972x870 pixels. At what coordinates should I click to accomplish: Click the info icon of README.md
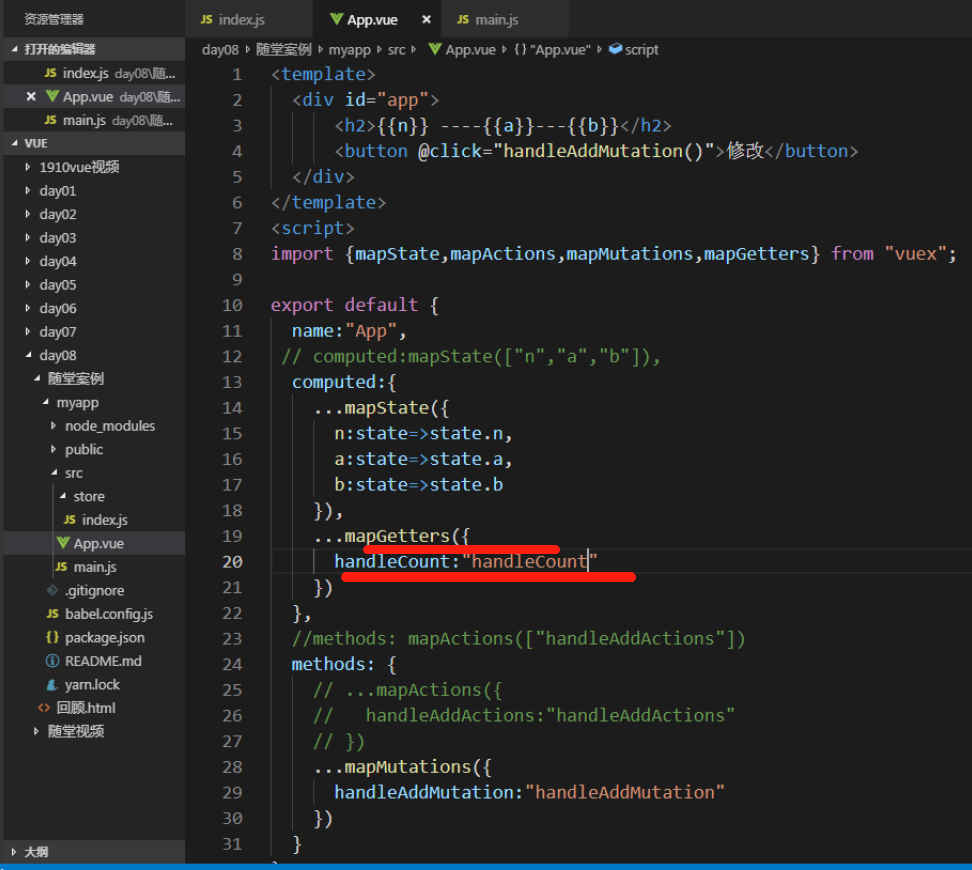(x=53, y=661)
